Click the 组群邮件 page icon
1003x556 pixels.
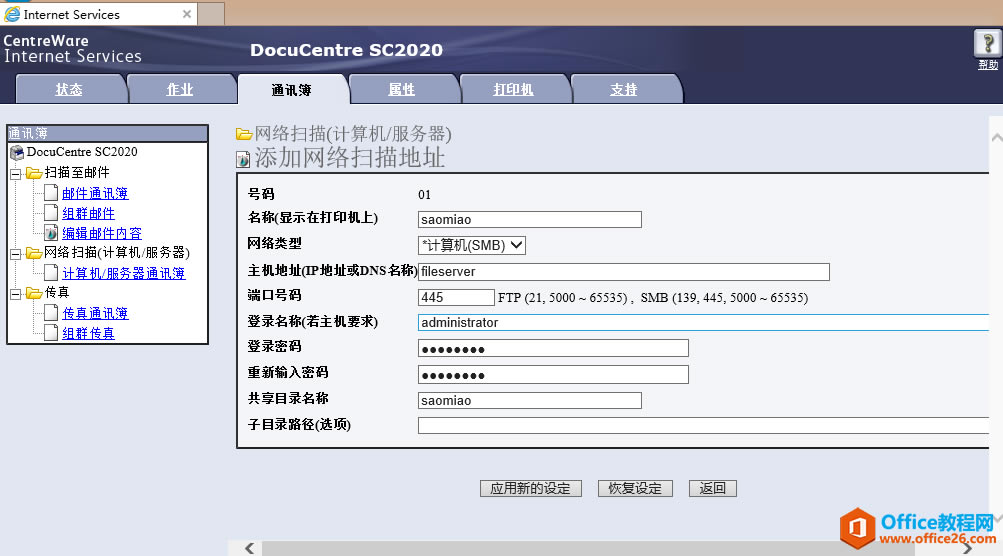(51, 212)
